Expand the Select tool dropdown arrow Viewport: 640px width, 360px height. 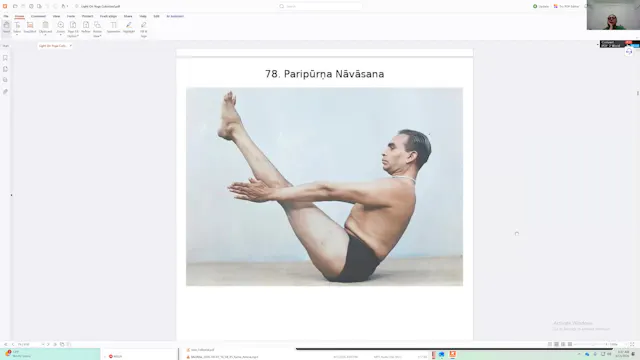17,35
